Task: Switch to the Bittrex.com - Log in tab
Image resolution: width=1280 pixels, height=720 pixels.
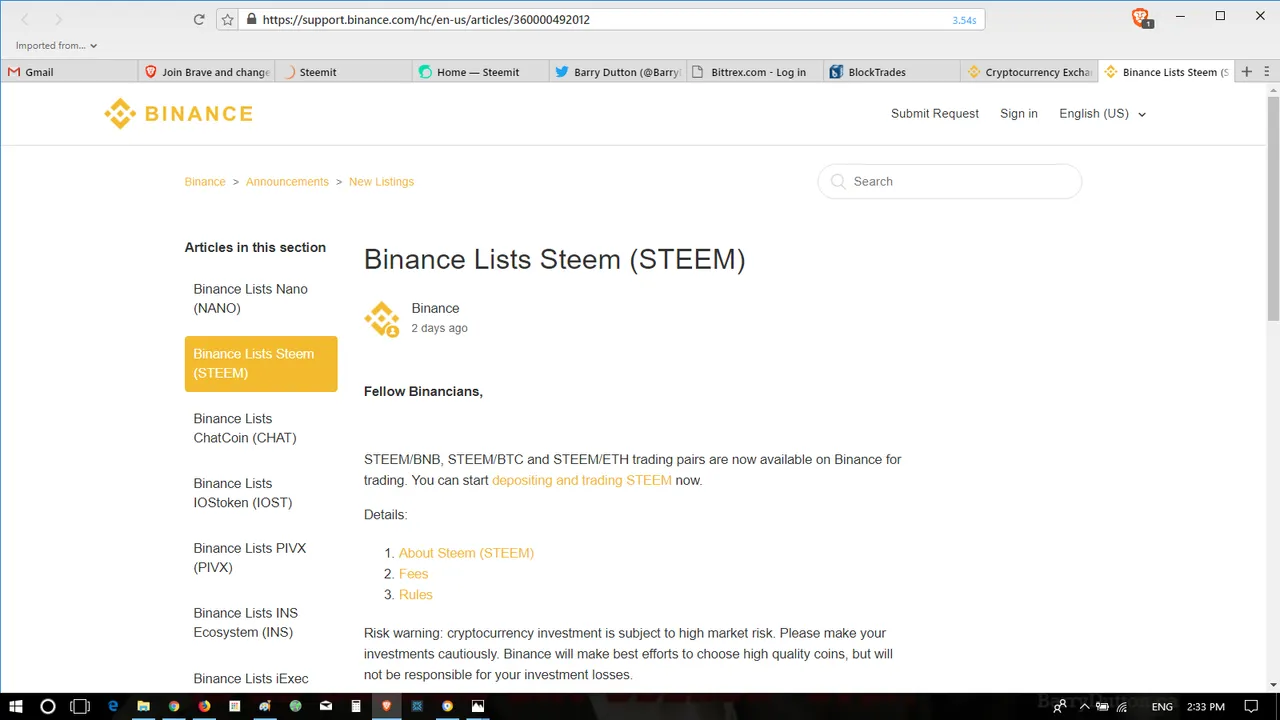Action: (x=755, y=72)
